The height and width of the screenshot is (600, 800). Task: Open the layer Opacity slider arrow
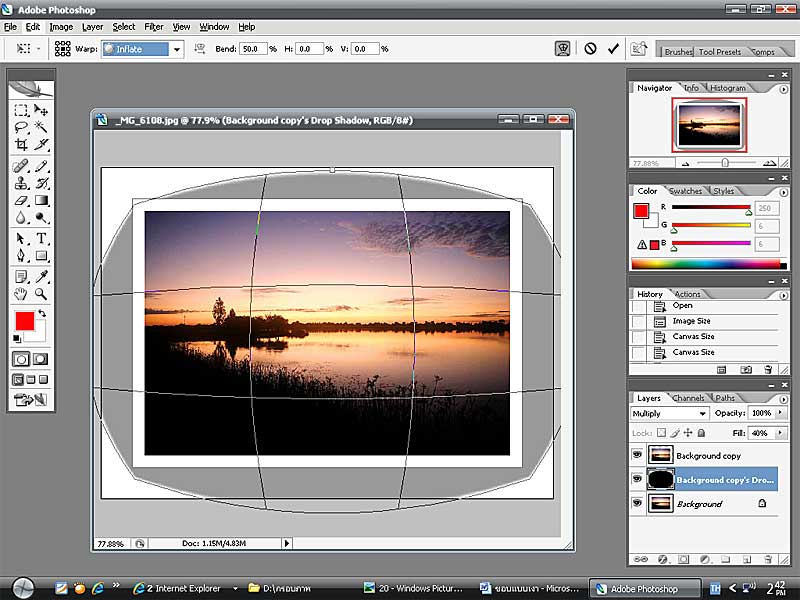click(780, 412)
